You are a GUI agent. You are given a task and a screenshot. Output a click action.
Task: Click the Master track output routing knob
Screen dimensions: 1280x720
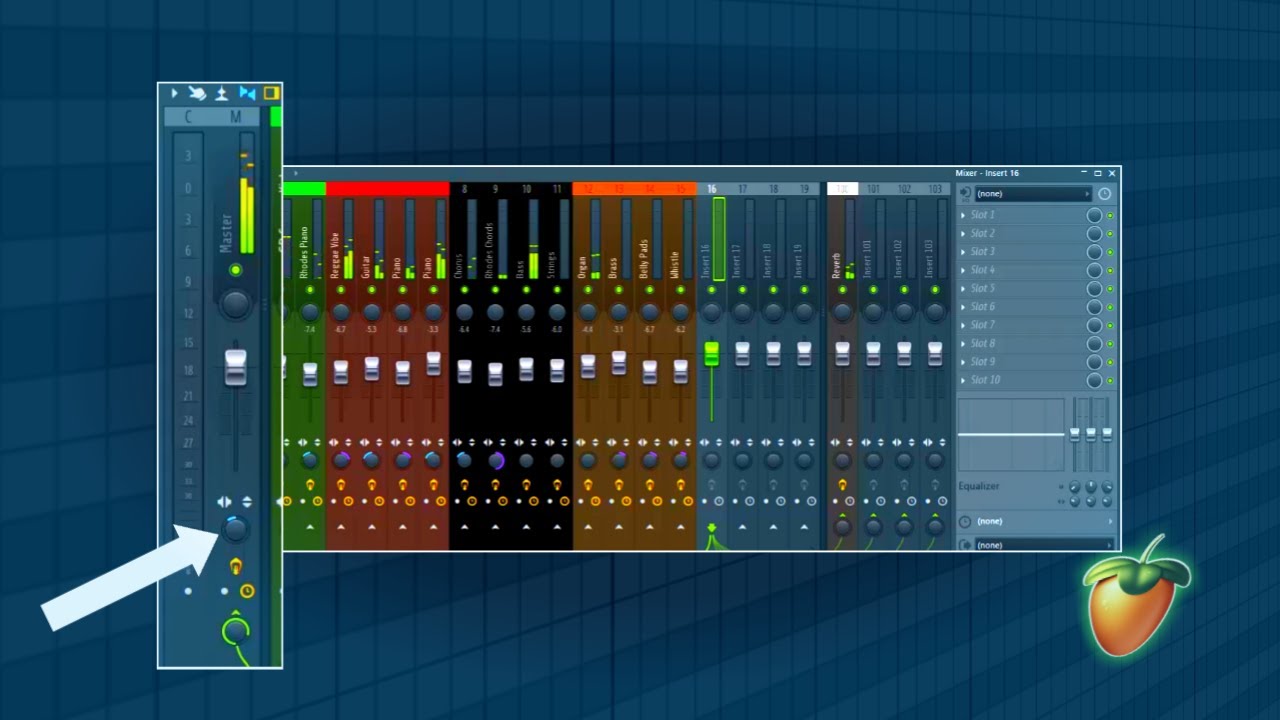pyautogui.click(x=235, y=630)
